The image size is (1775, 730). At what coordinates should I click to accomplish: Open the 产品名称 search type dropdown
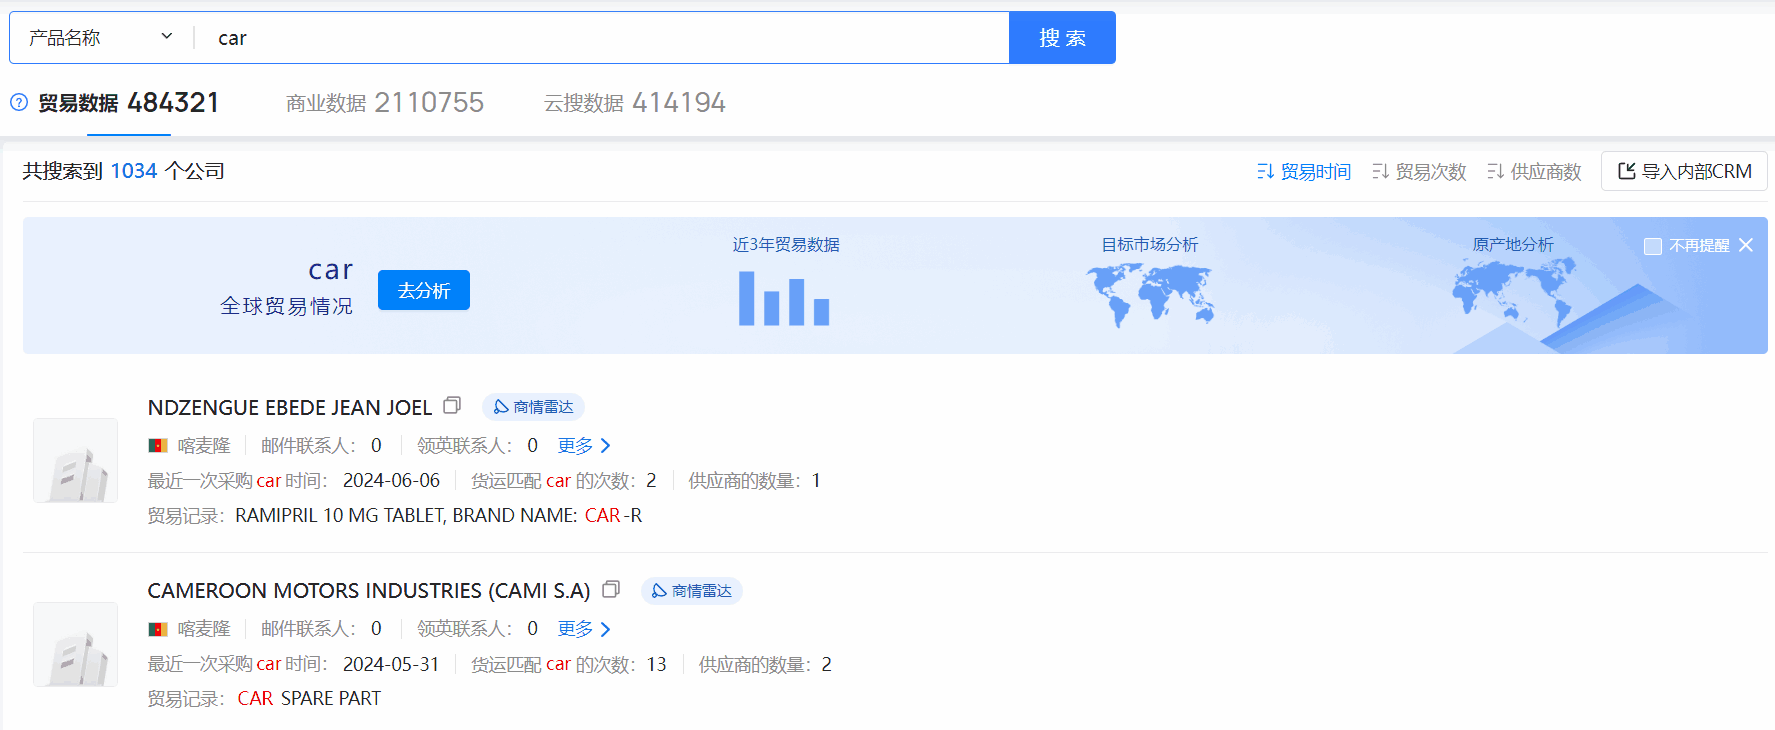pyautogui.click(x=100, y=38)
